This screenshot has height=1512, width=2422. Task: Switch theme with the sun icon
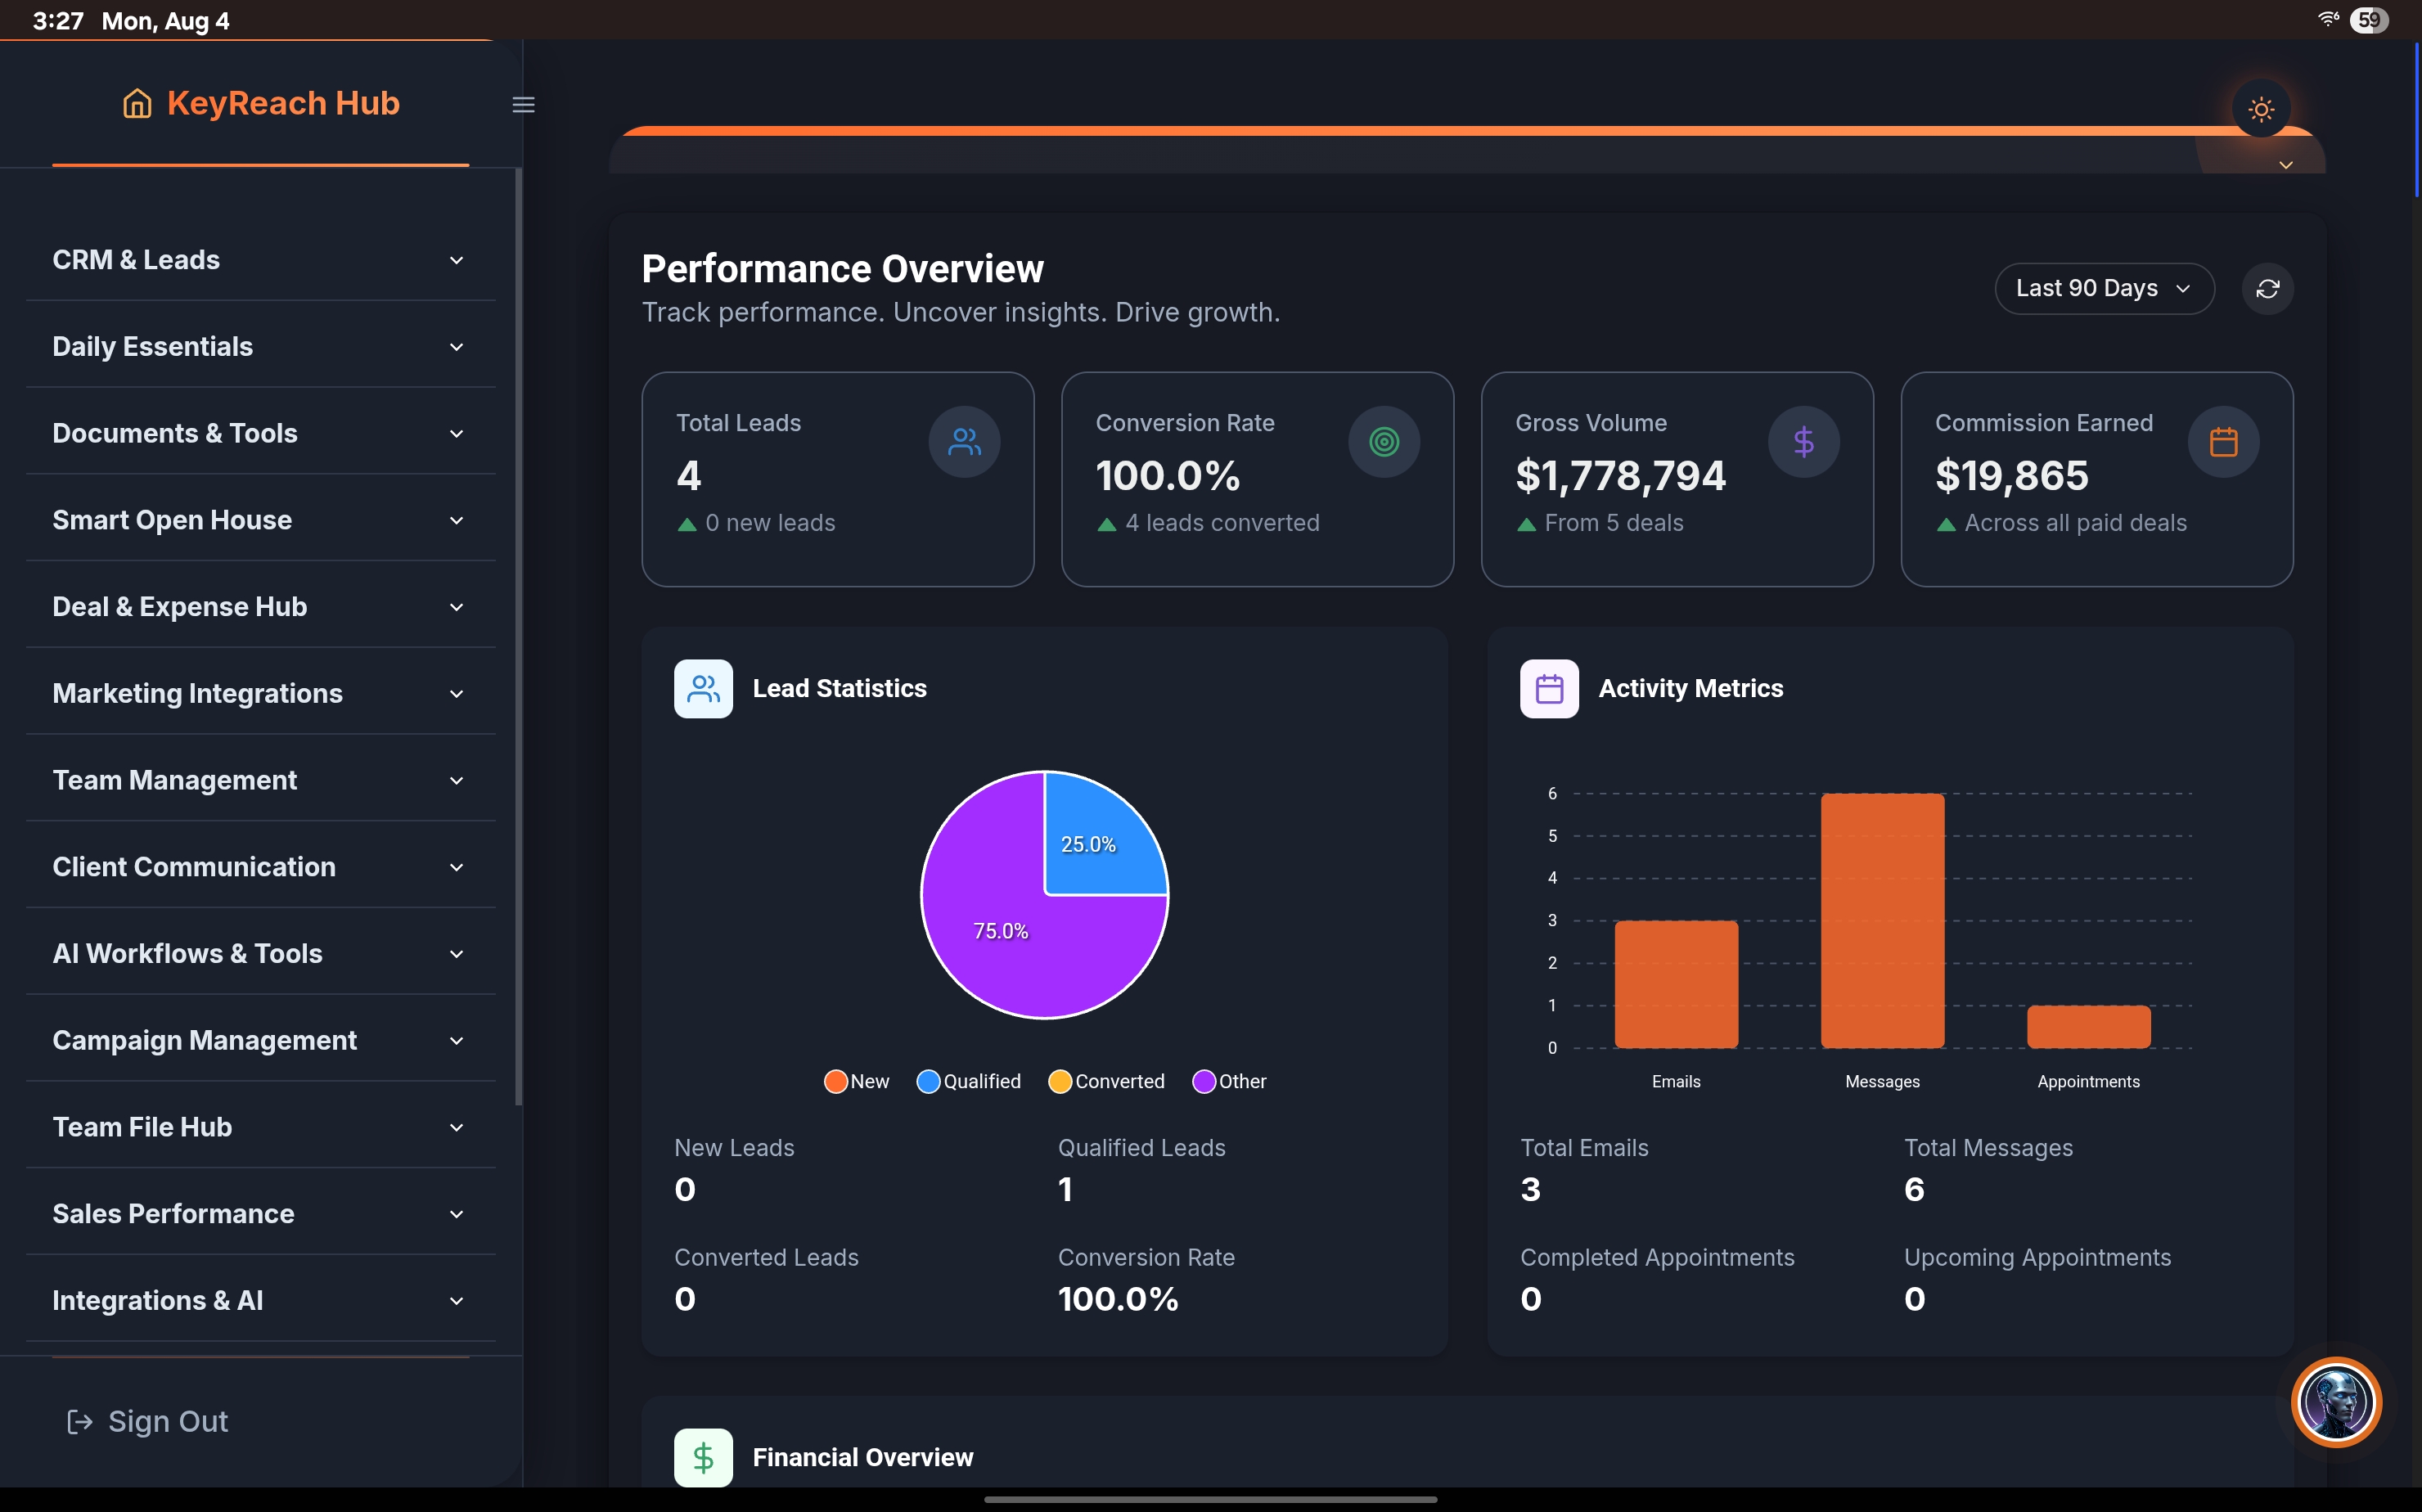click(x=2261, y=109)
